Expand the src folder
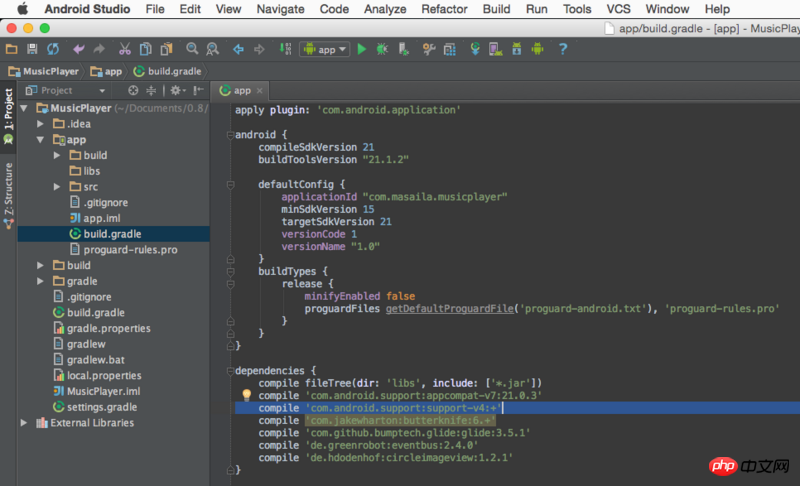 tap(57, 187)
